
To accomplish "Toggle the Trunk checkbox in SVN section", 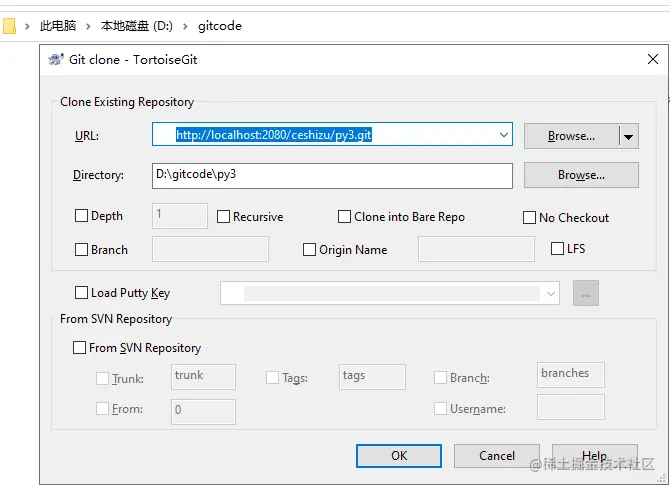I will 102,378.
